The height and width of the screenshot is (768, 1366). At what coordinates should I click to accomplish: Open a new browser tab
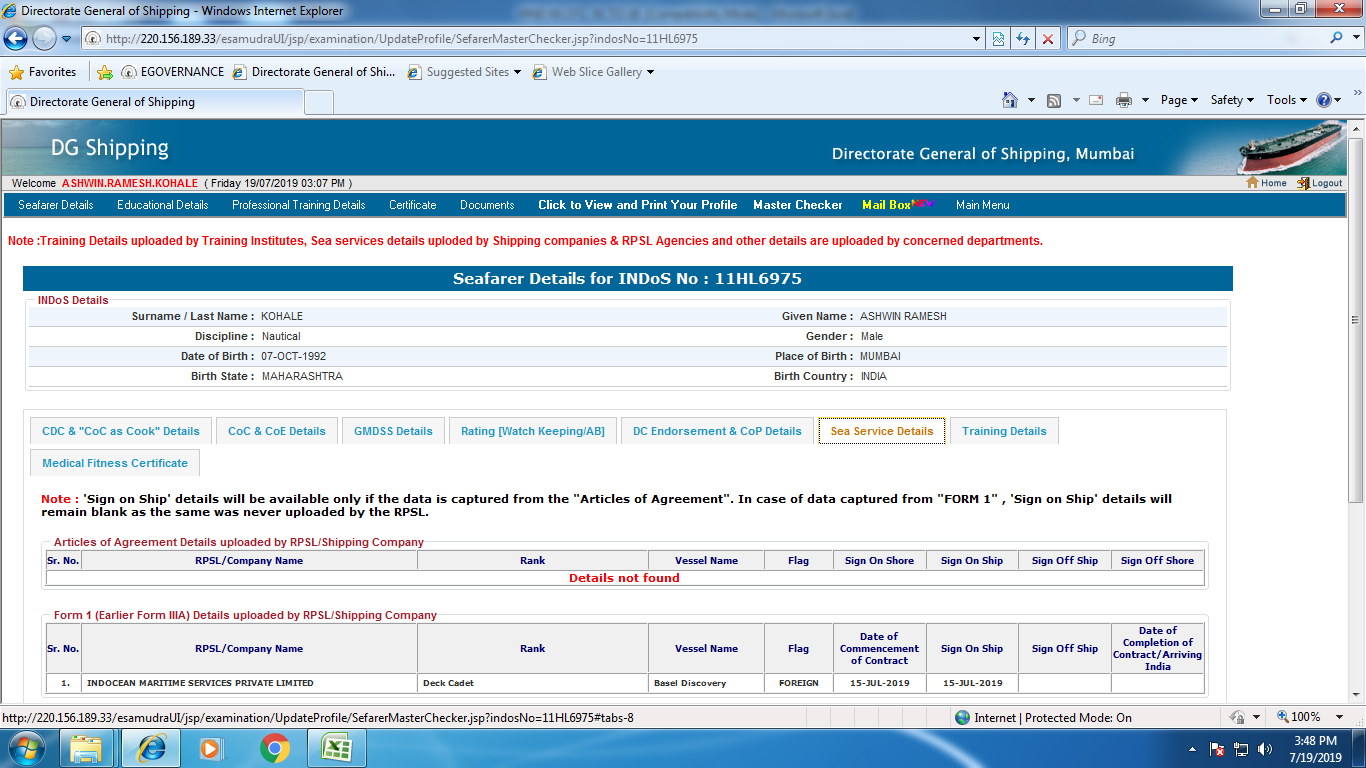tap(319, 102)
